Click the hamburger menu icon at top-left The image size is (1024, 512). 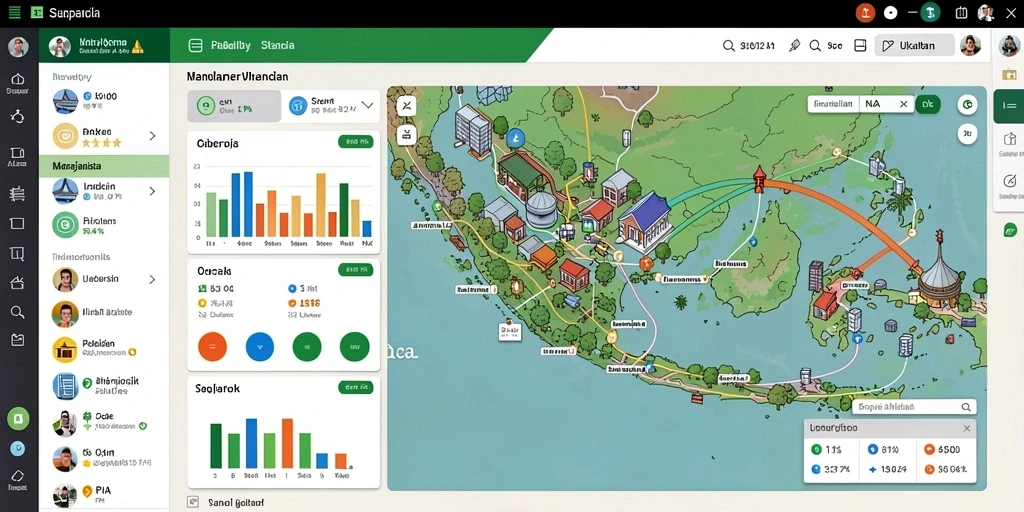(14, 12)
